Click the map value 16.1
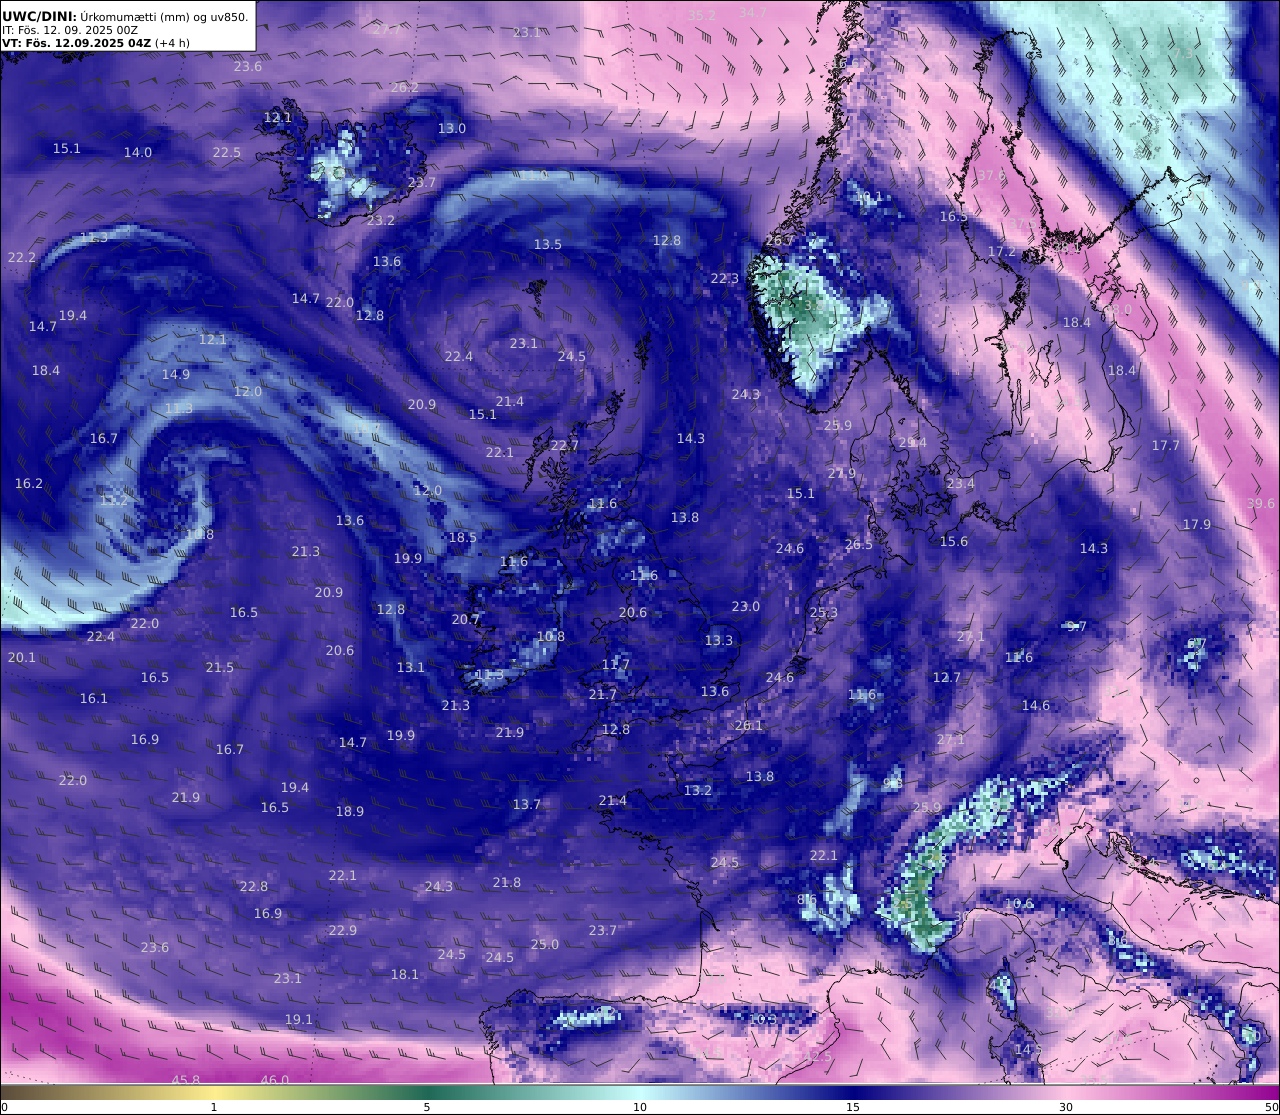 pos(94,699)
